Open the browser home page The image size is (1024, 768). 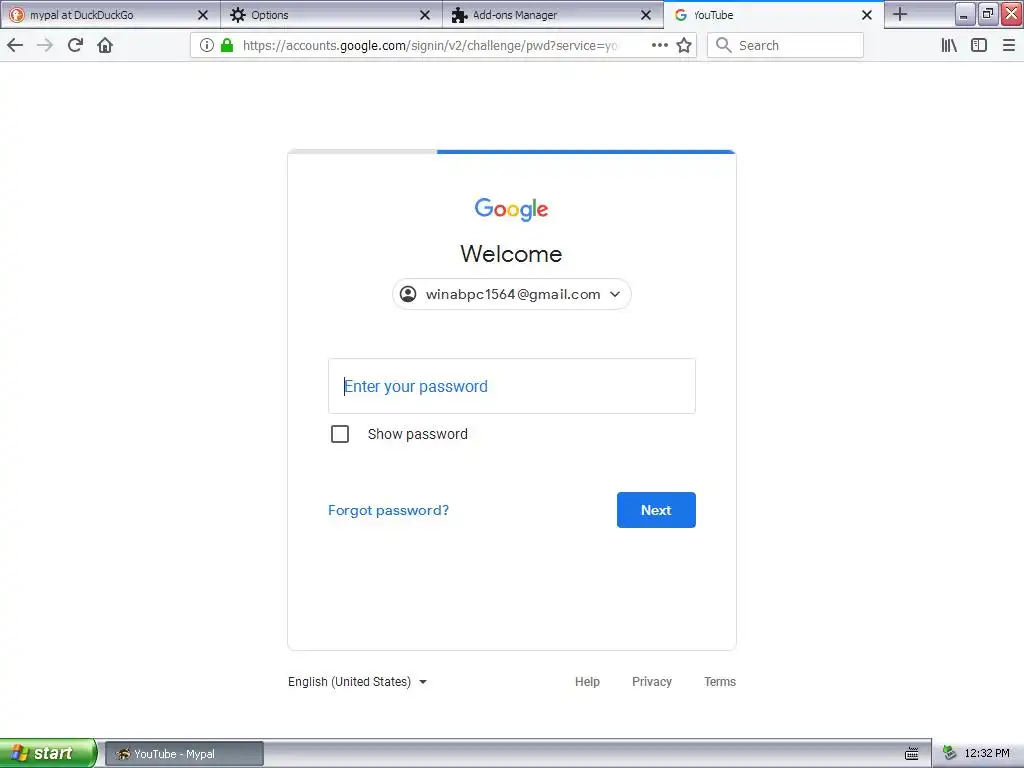tap(105, 45)
